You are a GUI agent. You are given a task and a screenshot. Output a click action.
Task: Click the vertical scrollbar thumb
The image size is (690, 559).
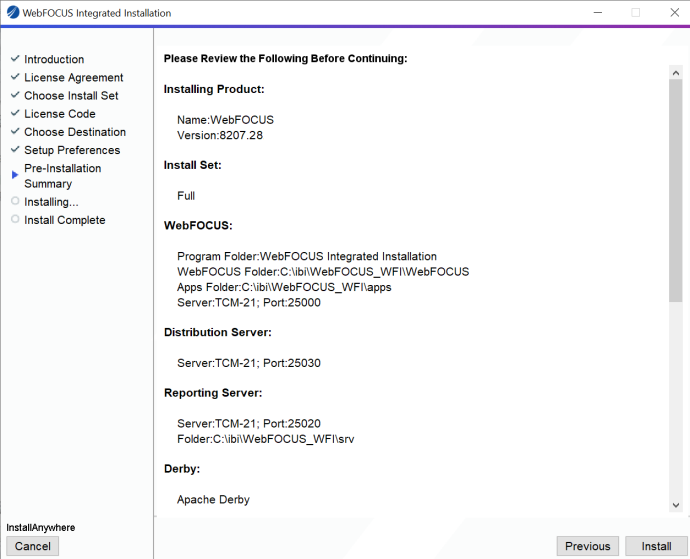[x=675, y=191]
